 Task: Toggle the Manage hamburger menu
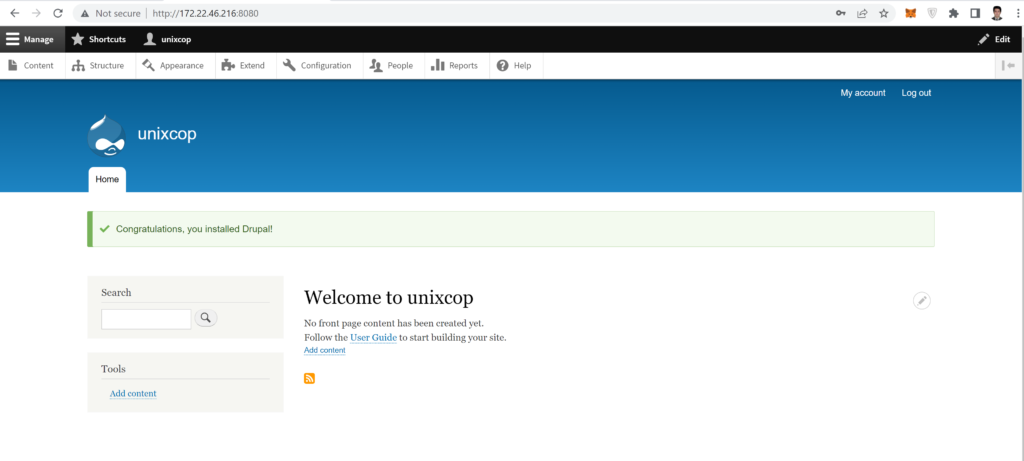pyautogui.click(x=32, y=39)
